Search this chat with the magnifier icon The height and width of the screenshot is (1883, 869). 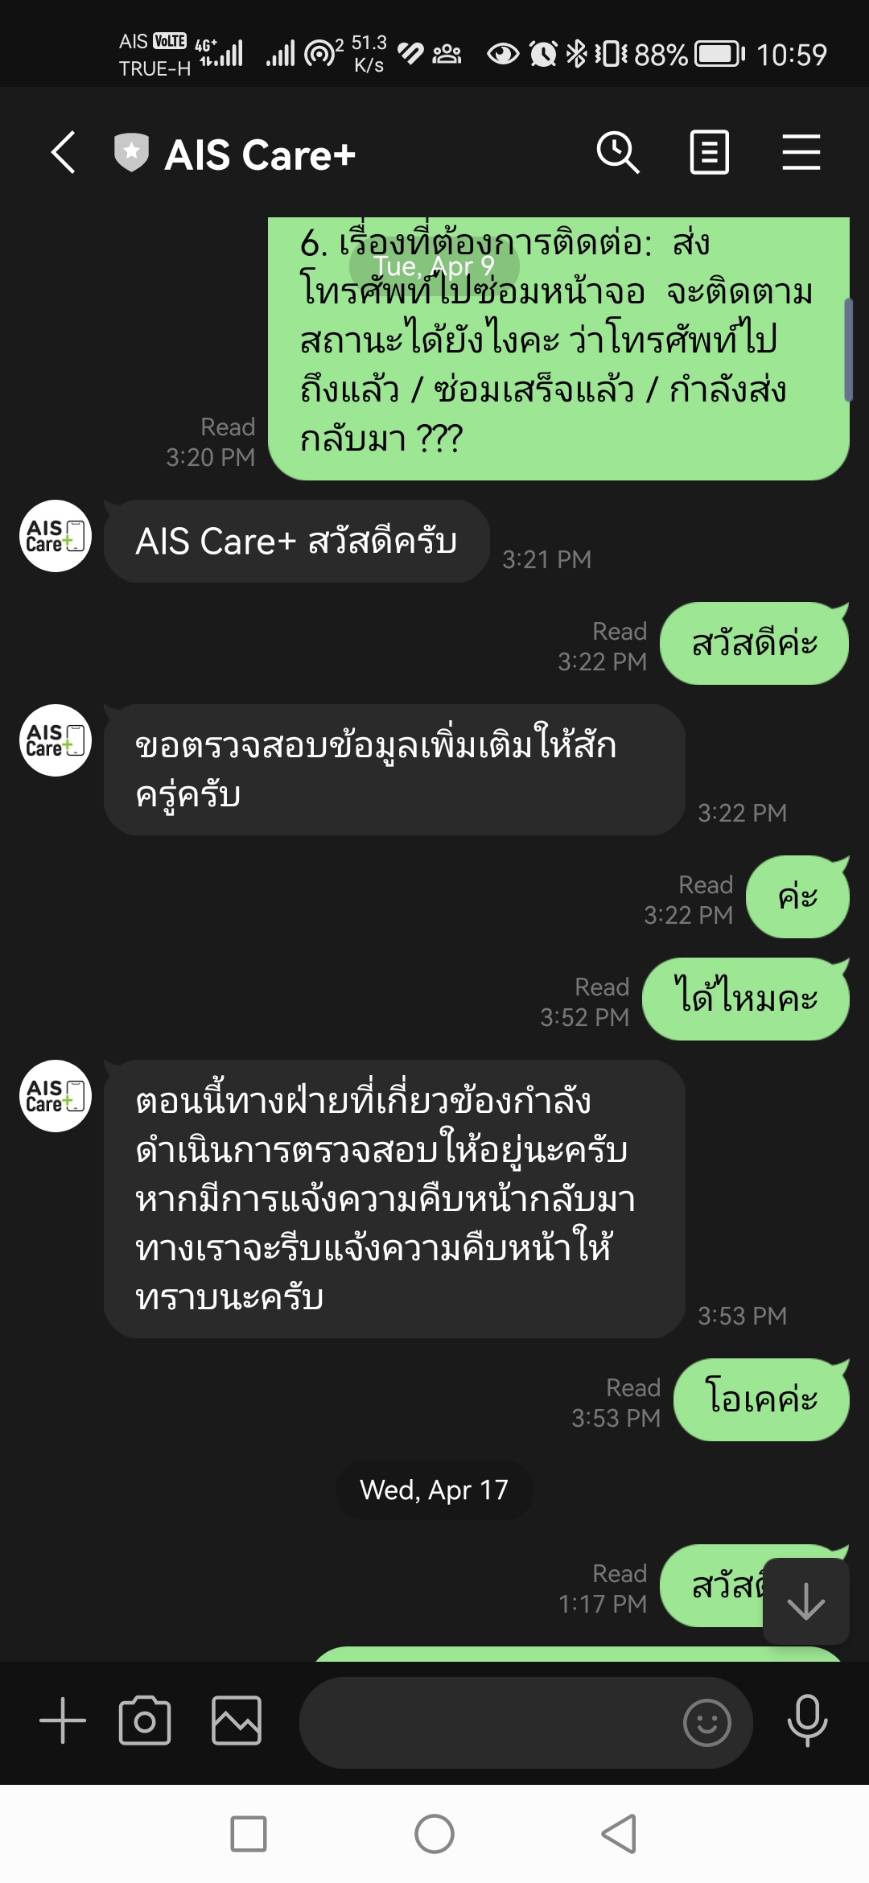tap(618, 153)
